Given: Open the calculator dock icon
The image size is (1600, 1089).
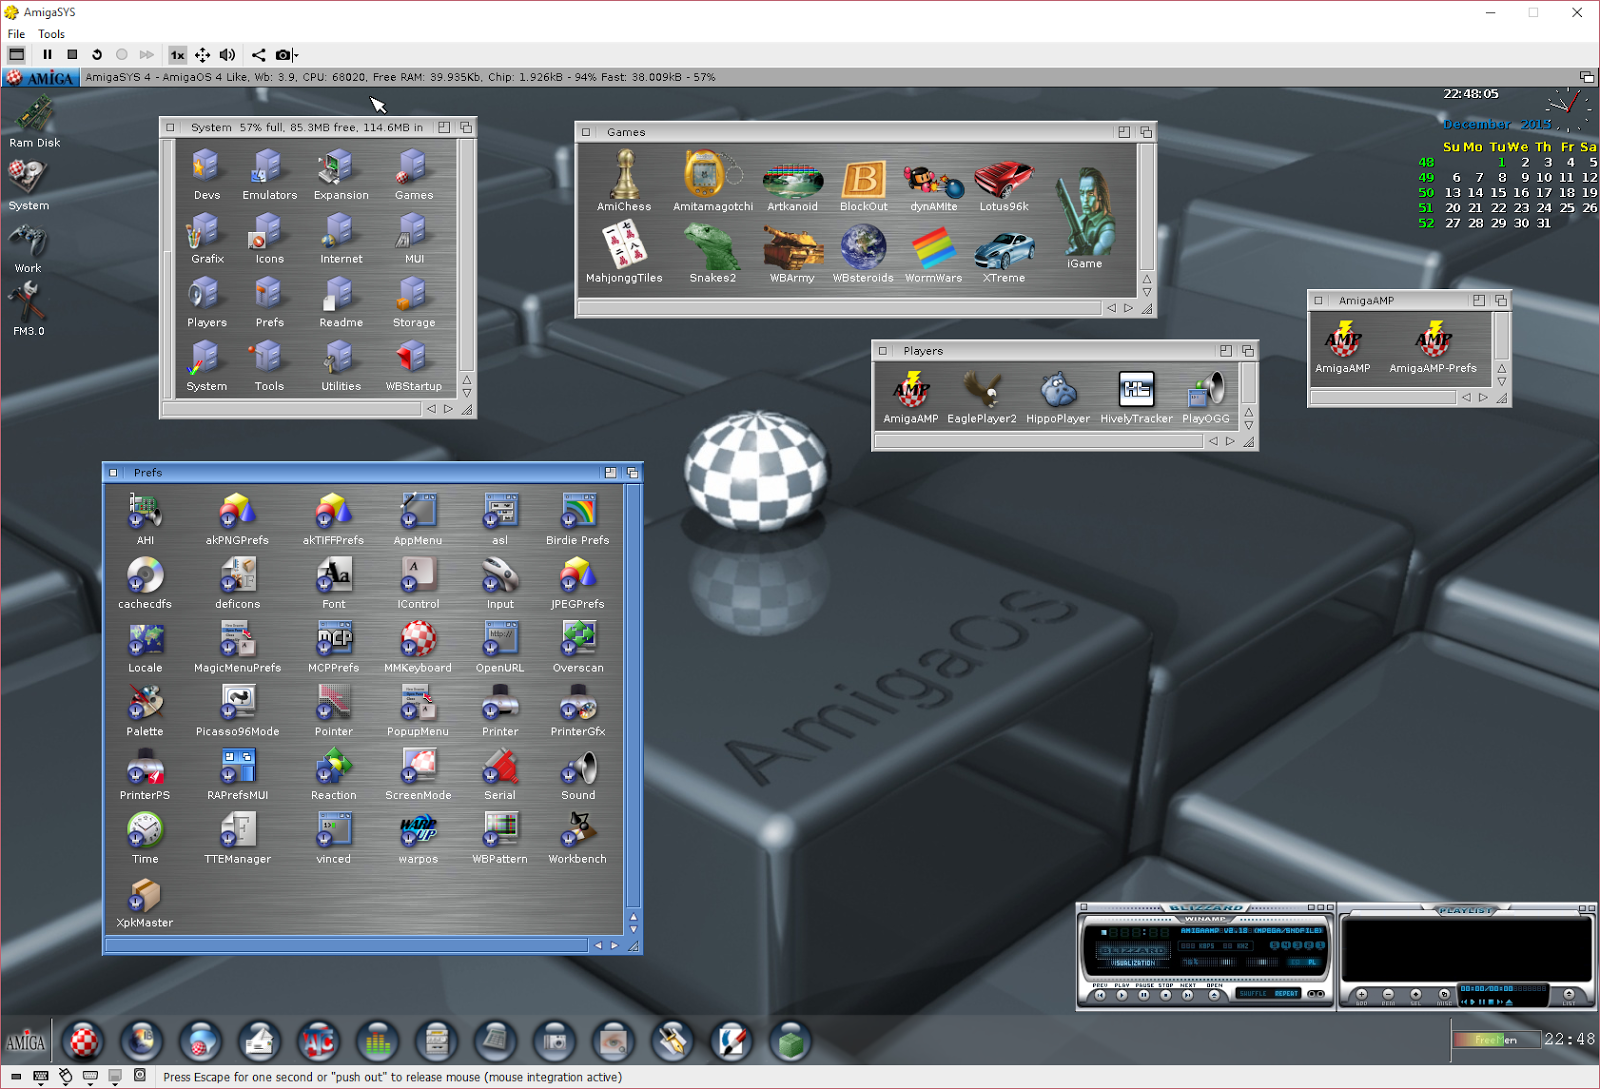Looking at the screenshot, I should pos(495,1042).
